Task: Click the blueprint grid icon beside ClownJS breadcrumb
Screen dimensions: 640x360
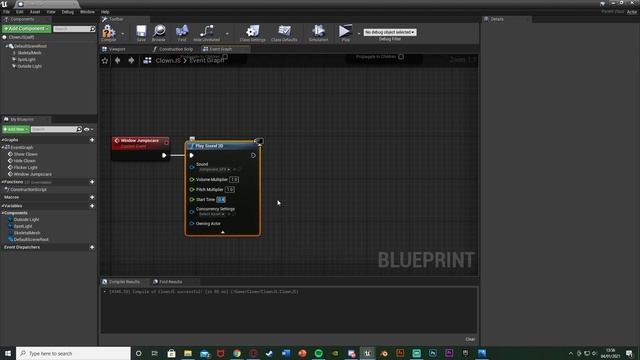Action: coord(147,60)
